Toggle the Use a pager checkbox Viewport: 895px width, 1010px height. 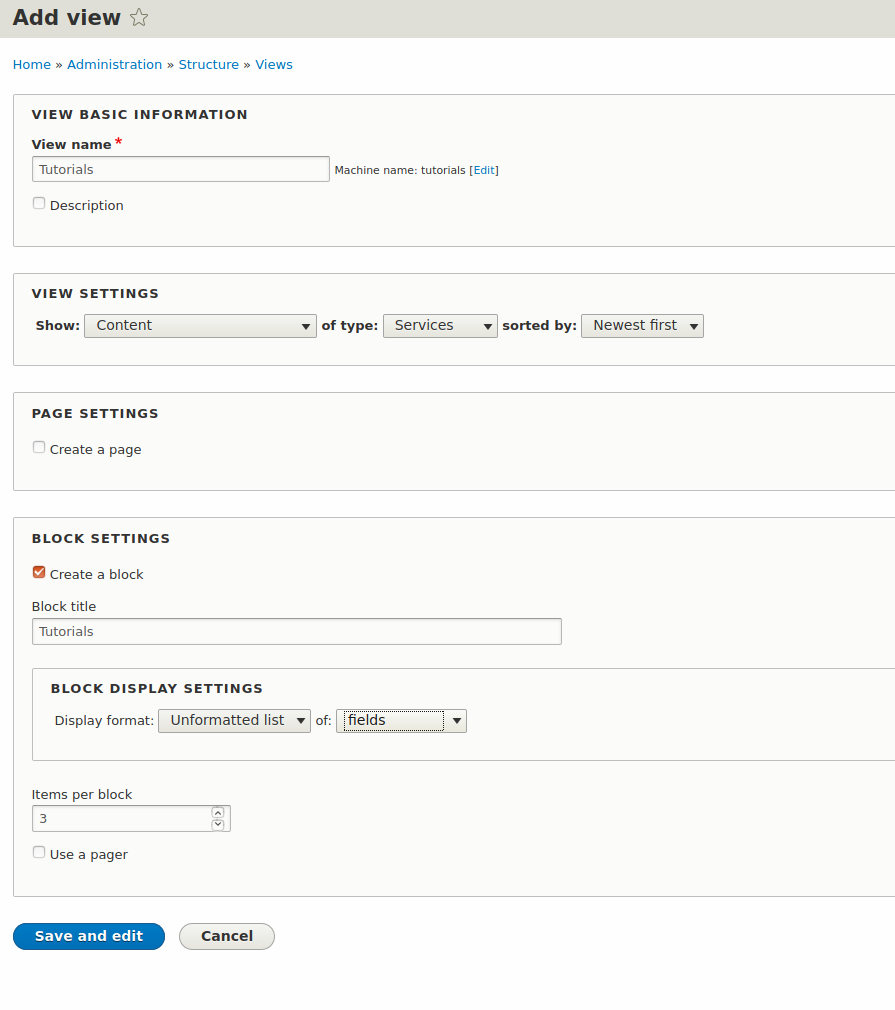[39, 853]
